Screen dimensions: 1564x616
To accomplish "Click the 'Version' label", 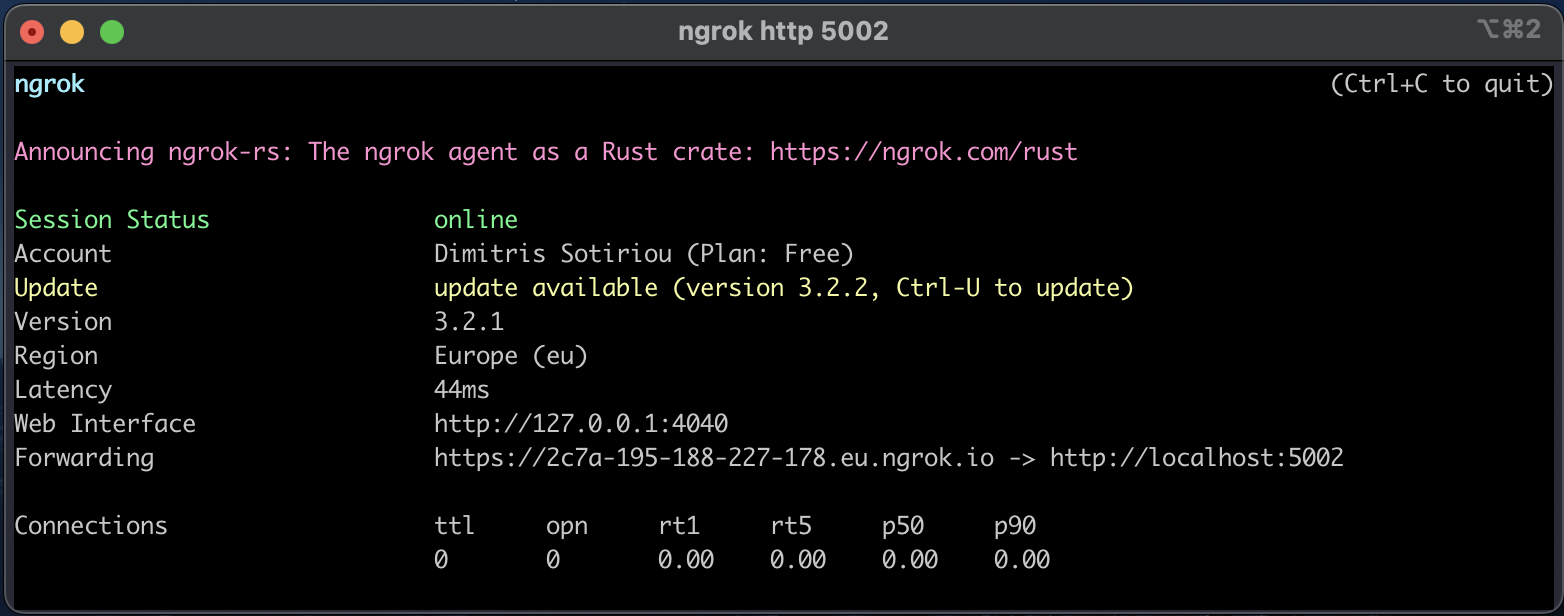I will pyautogui.click(x=63, y=322).
